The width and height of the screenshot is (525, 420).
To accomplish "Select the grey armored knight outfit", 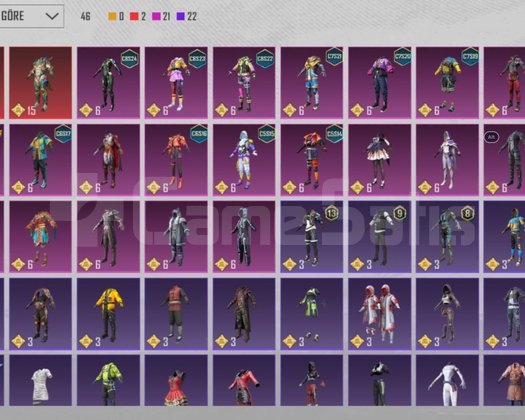I will (x=108, y=237).
